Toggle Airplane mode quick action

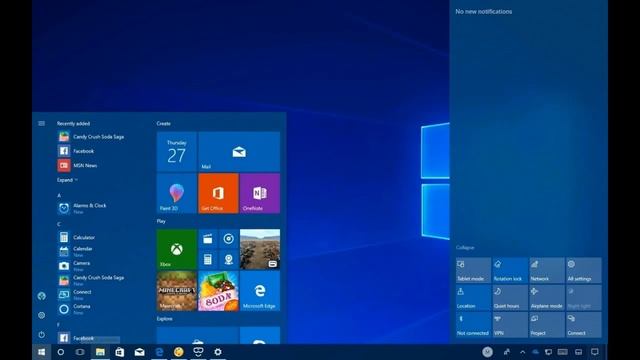tap(547, 298)
